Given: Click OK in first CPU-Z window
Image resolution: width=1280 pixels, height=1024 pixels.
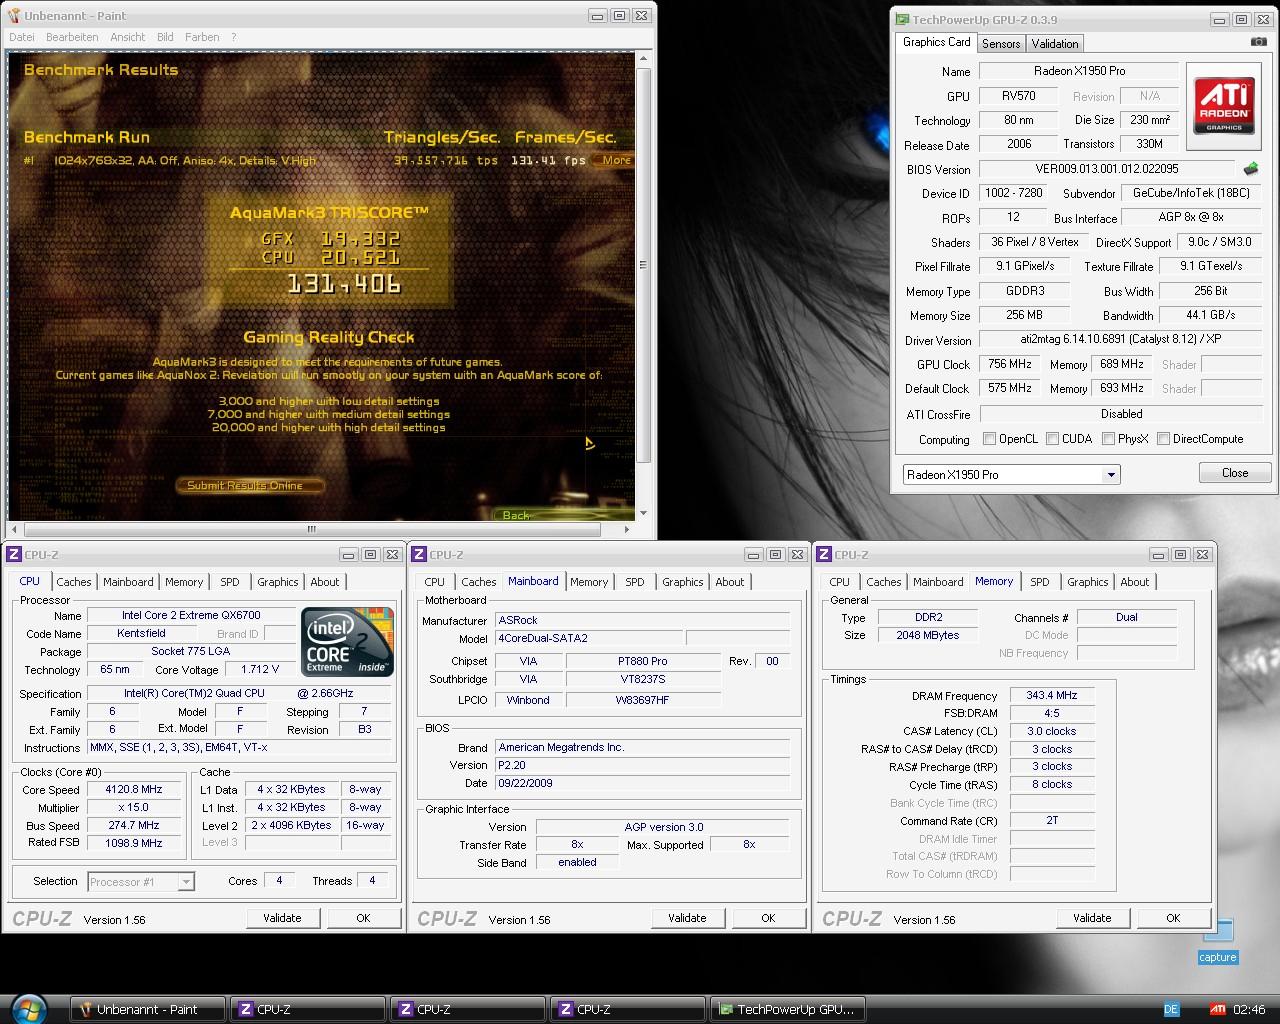Looking at the screenshot, I should pyautogui.click(x=363, y=918).
